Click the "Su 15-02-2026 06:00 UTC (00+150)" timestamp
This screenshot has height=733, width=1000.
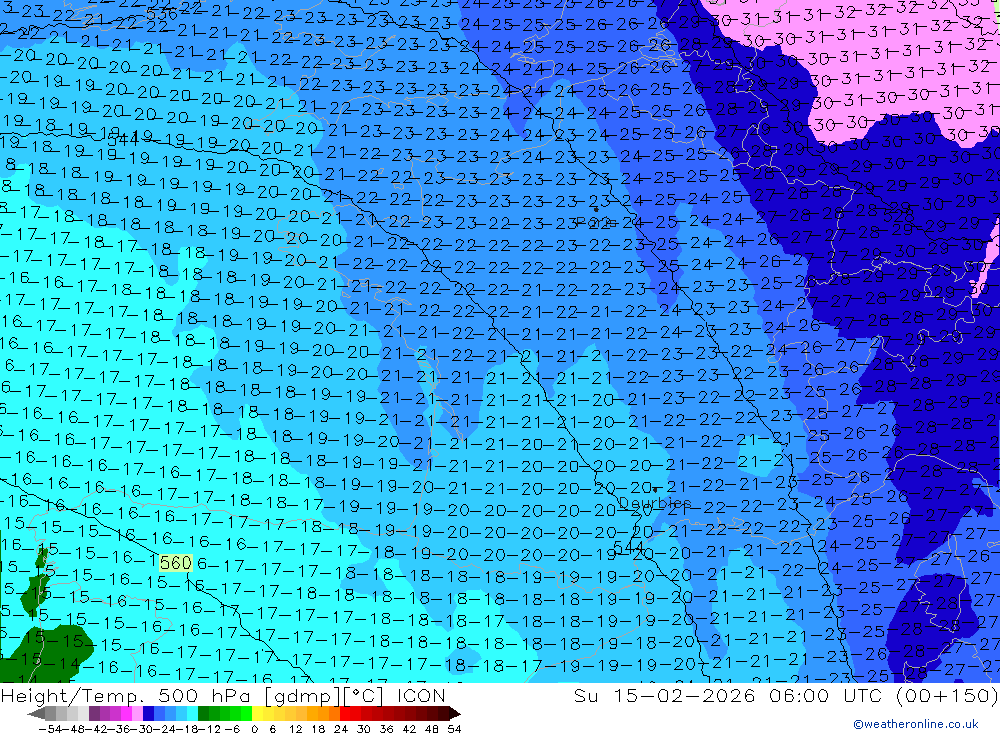coord(786,695)
